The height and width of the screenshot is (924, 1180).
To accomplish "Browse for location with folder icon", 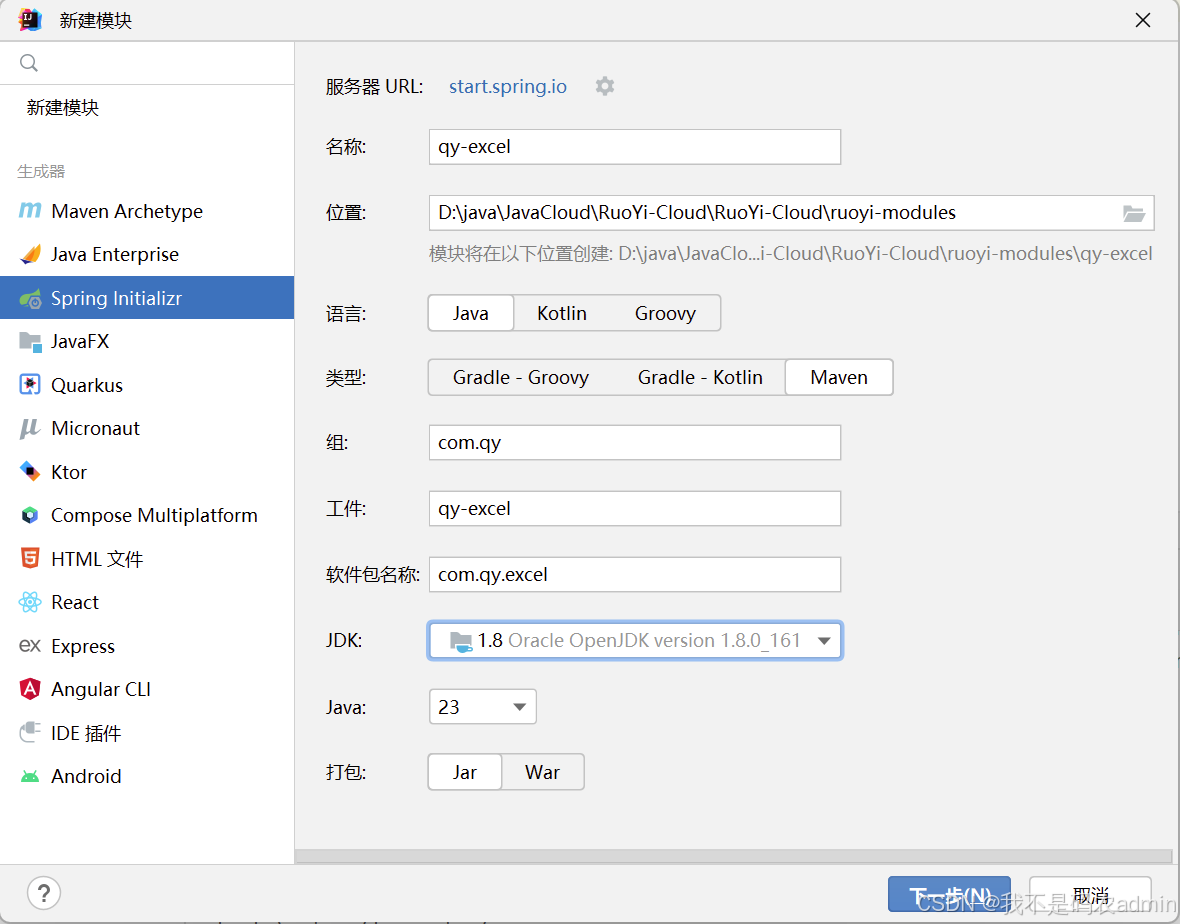I will point(1133,213).
